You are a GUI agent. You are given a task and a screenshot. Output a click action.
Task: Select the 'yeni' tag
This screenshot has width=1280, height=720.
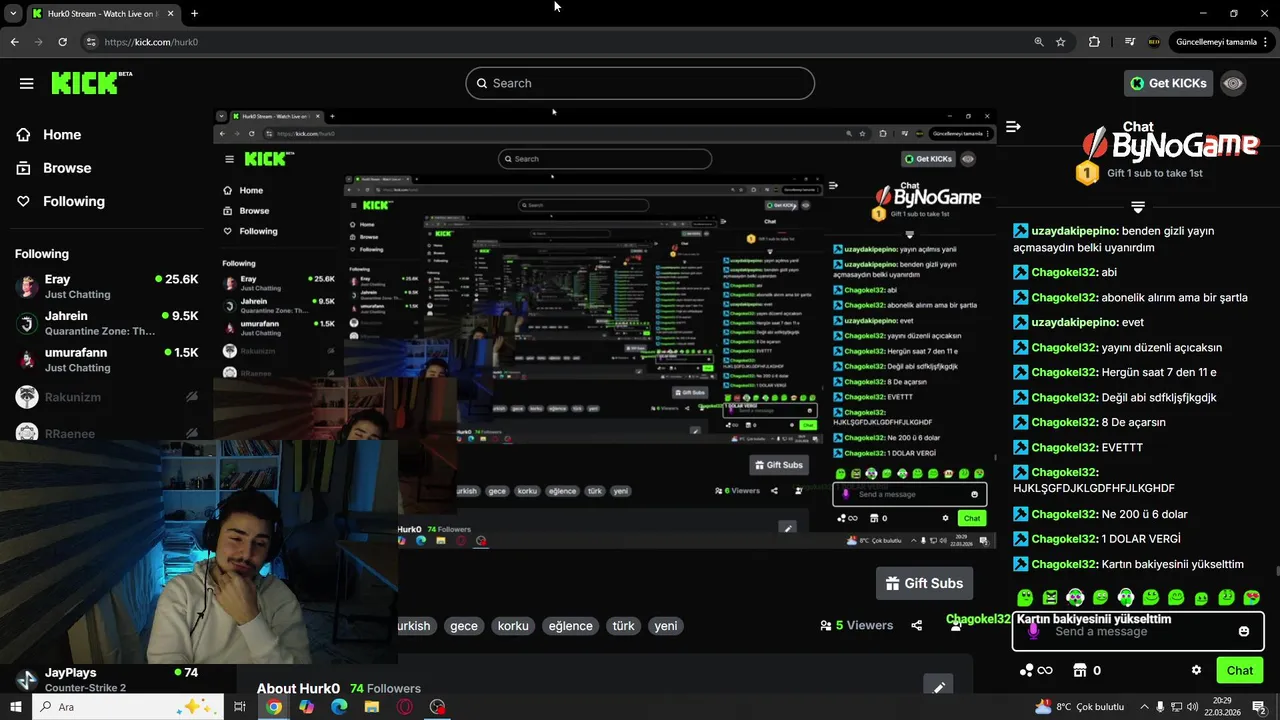click(x=666, y=626)
